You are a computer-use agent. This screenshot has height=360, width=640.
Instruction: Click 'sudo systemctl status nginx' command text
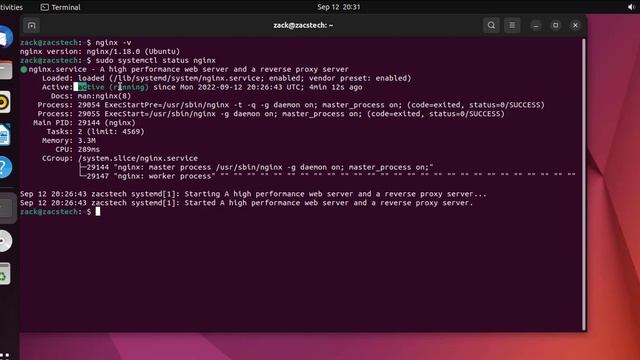pyautogui.click(x=156, y=60)
